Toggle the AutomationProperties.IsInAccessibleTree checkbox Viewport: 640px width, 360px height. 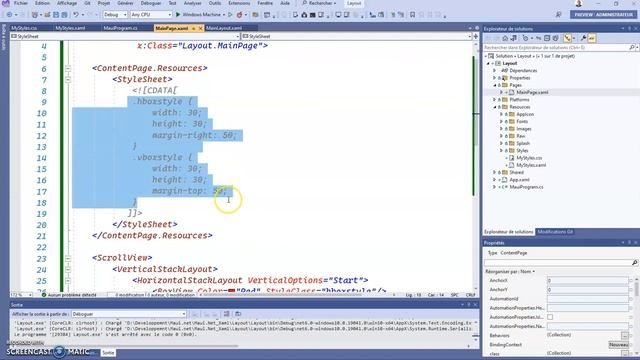[550, 317]
